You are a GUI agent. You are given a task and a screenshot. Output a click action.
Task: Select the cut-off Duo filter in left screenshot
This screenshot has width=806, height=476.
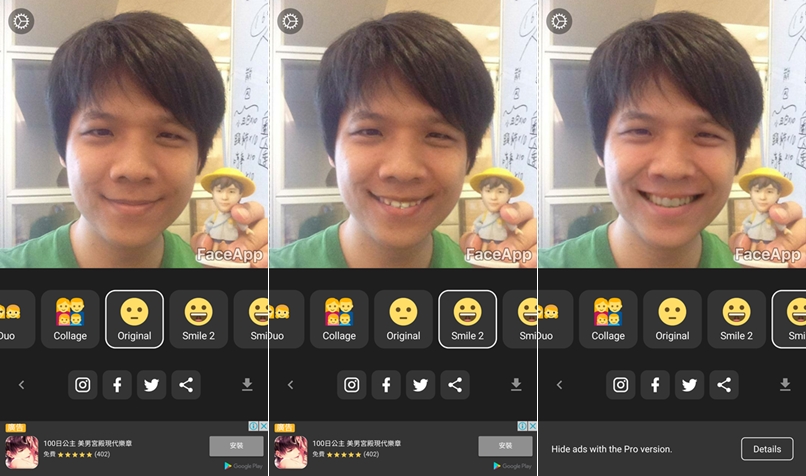(x=16, y=319)
